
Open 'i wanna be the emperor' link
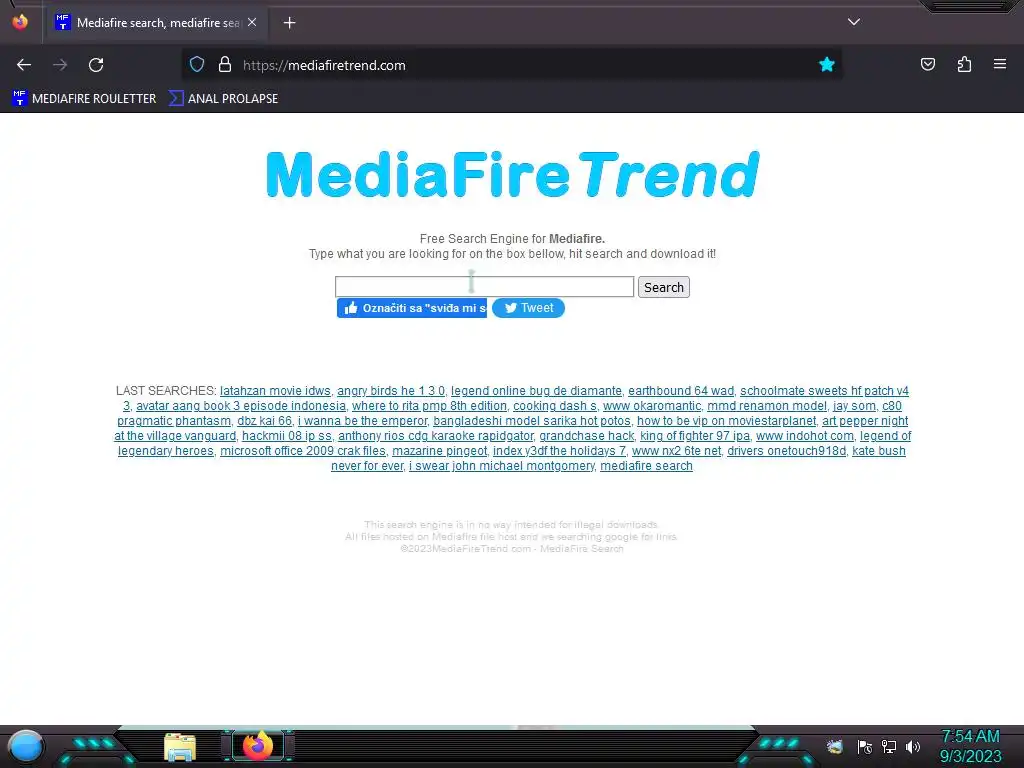pos(362,421)
